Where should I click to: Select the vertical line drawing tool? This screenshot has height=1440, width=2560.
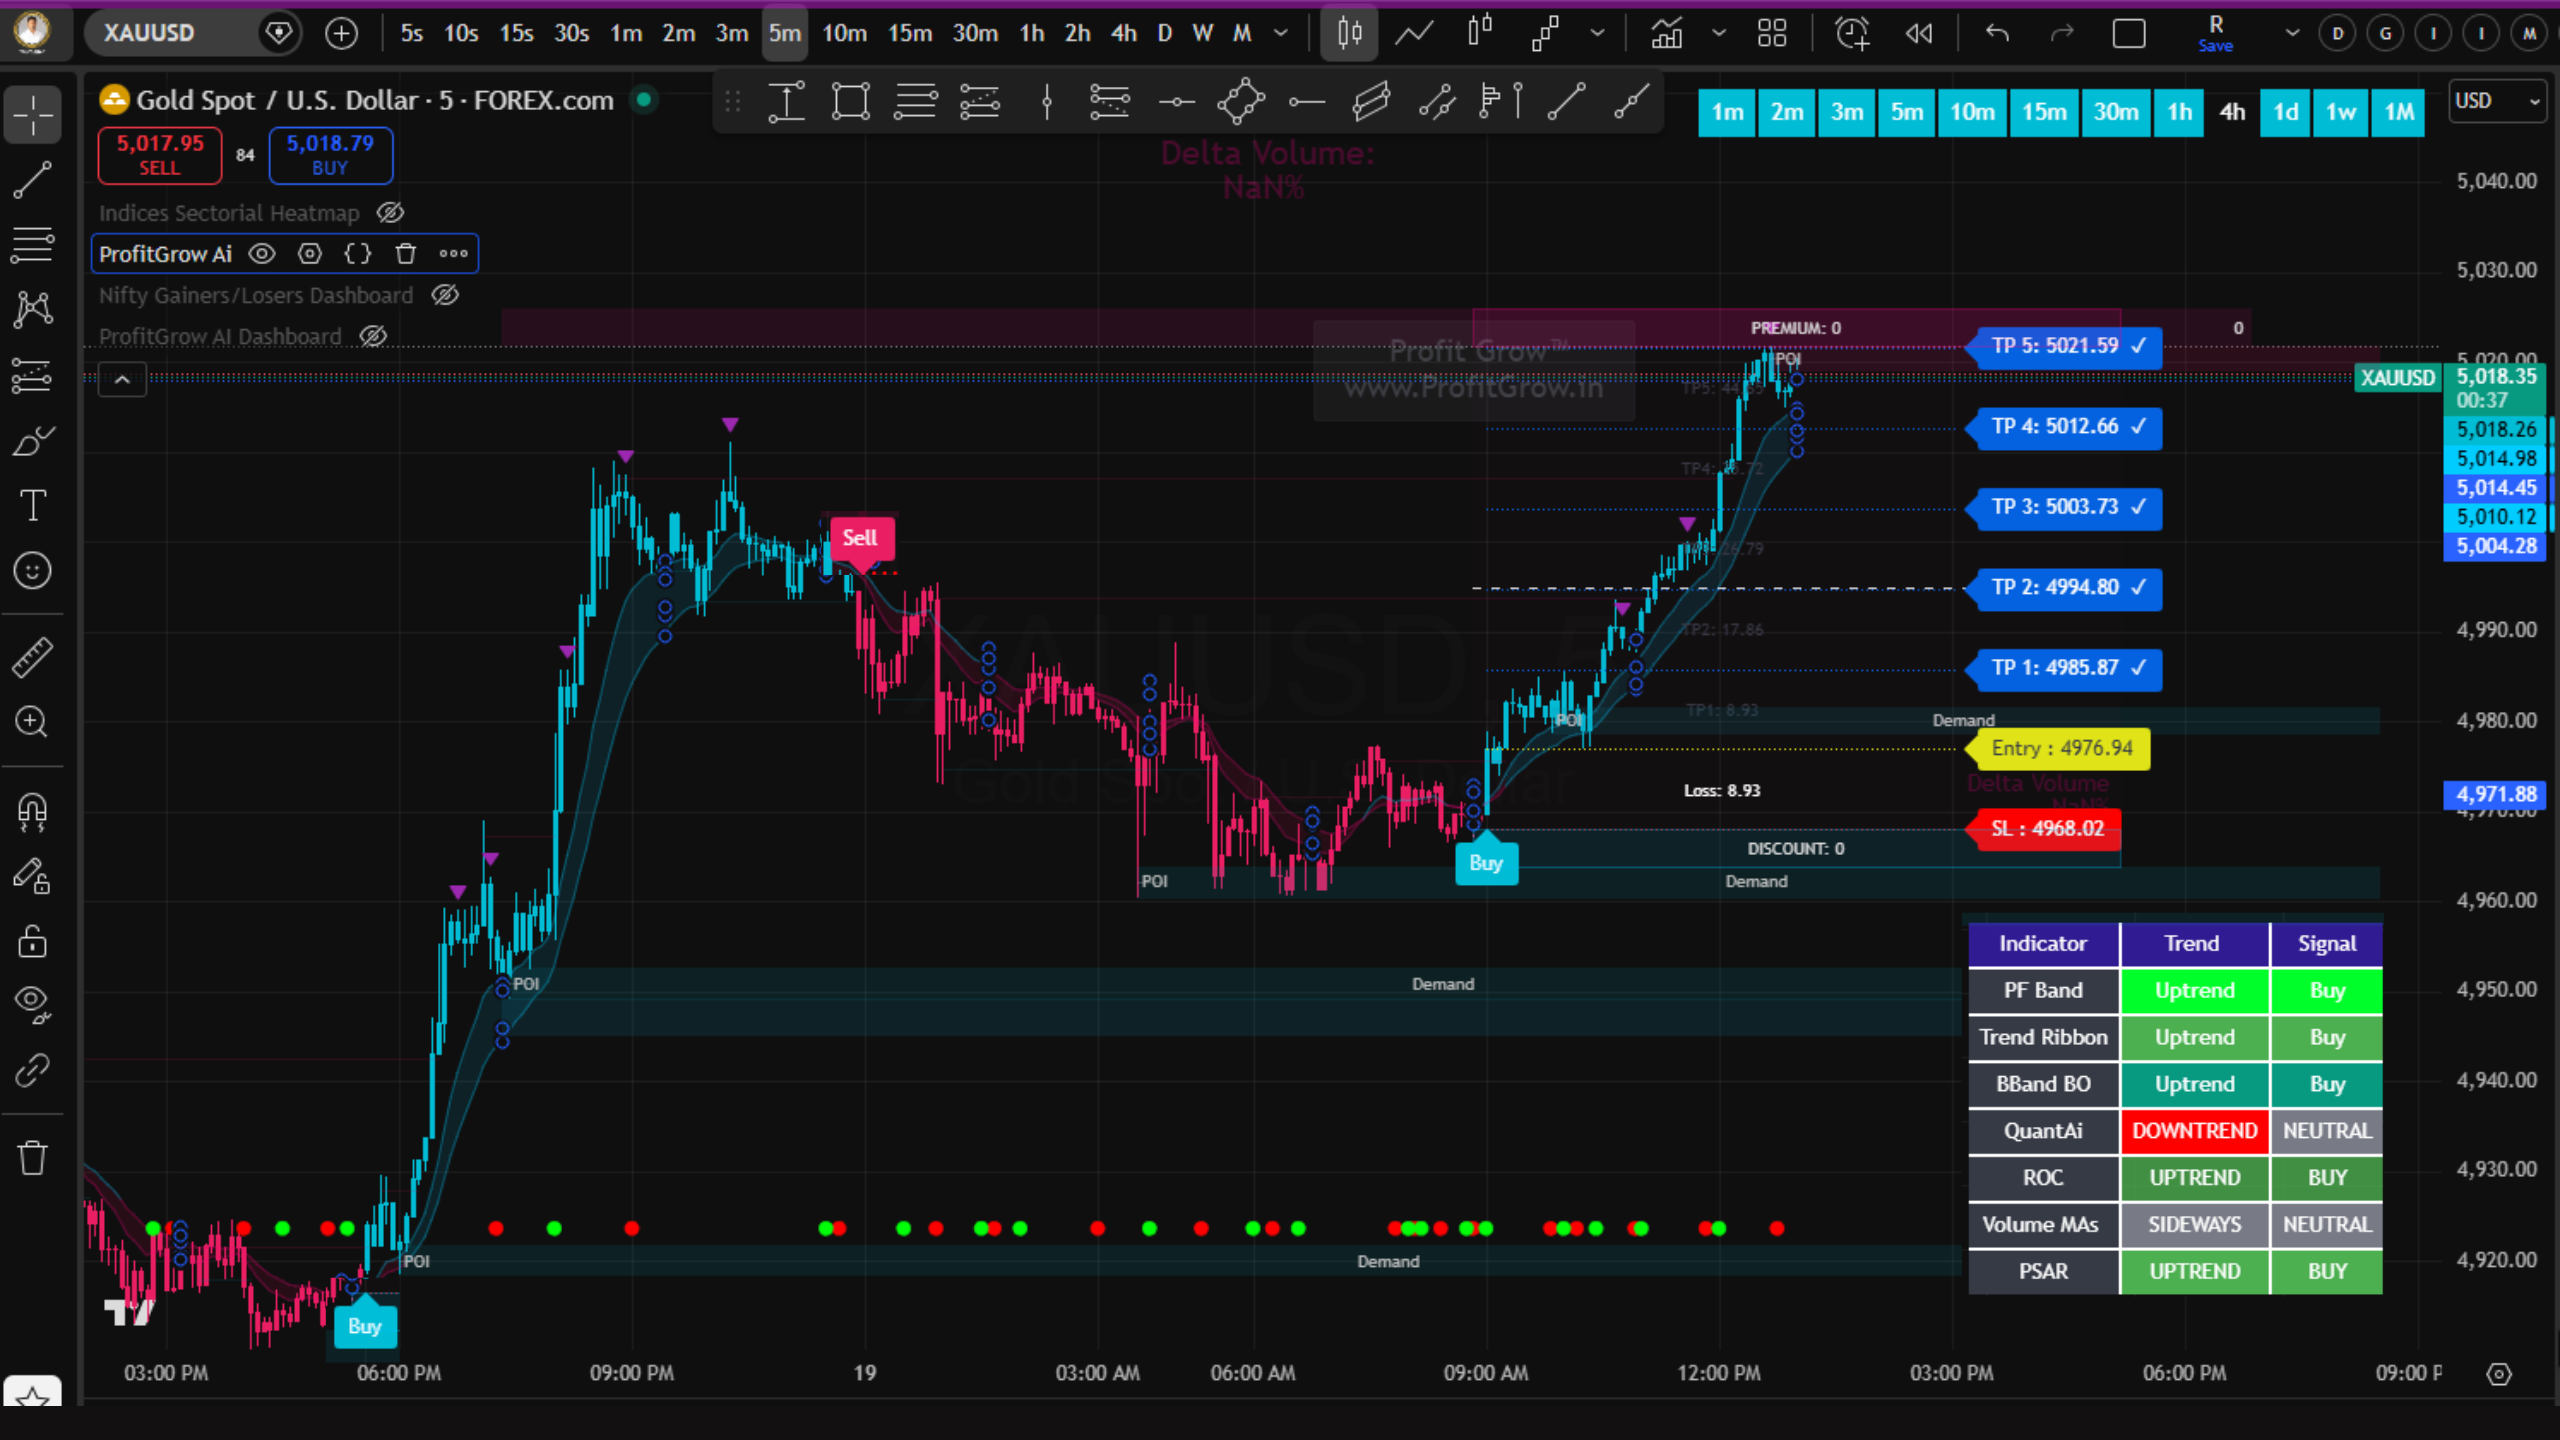click(1047, 101)
